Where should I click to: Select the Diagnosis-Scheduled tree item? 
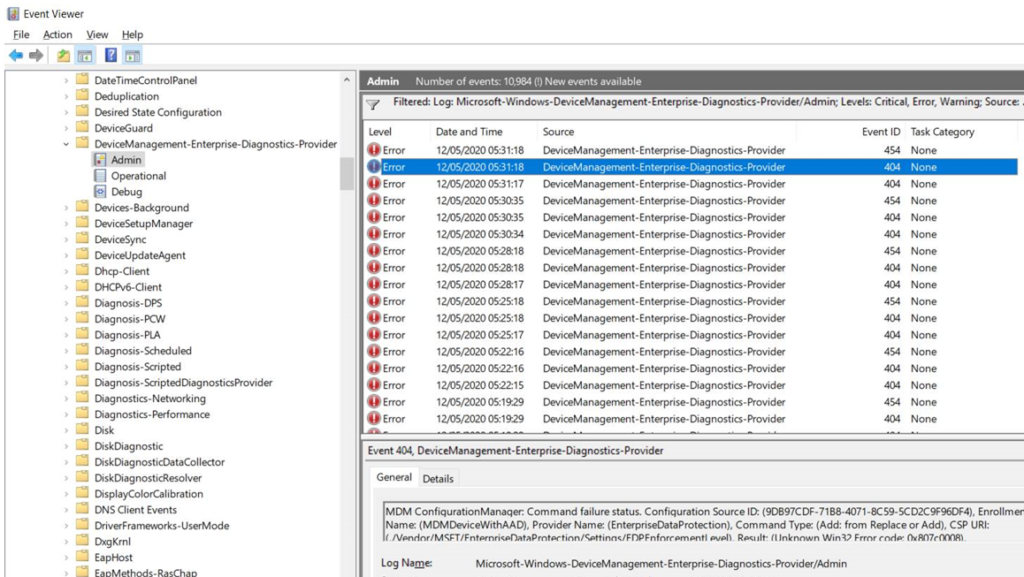click(143, 351)
